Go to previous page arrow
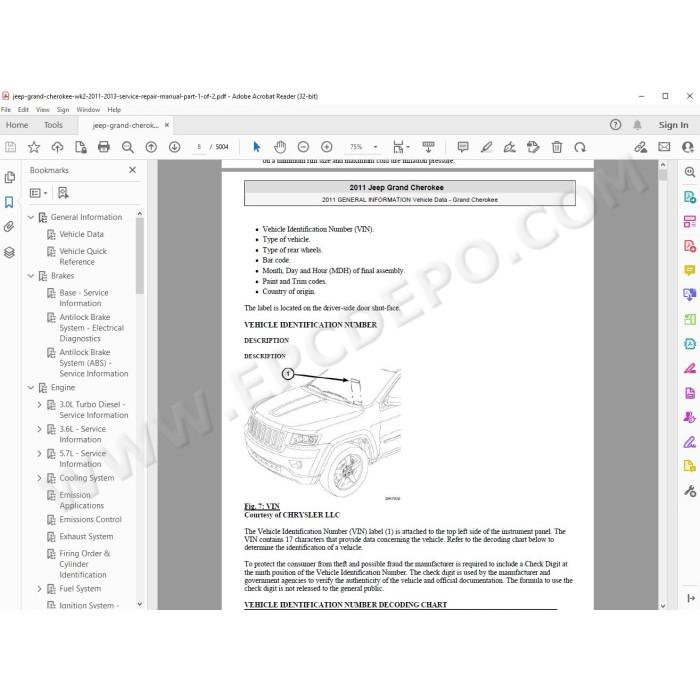 pyautogui.click(x=151, y=147)
